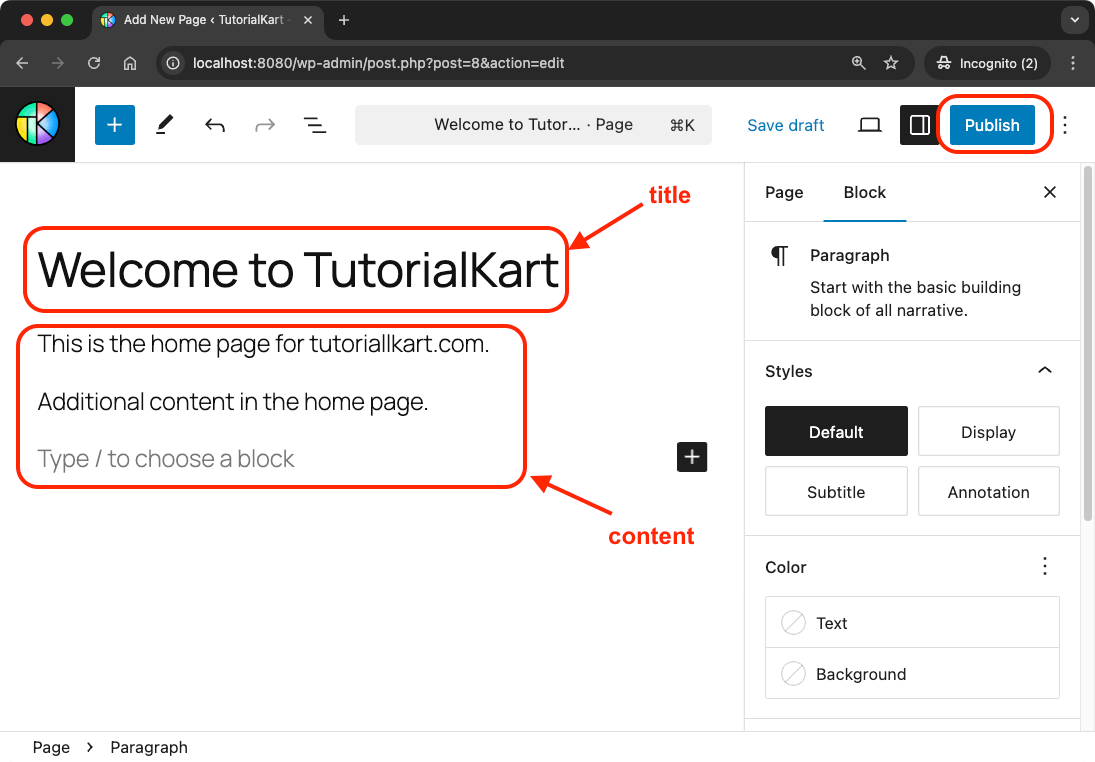Viewport: 1095px width, 762px height.
Task: Open the command palette via the document title bar
Action: point(533,124)
